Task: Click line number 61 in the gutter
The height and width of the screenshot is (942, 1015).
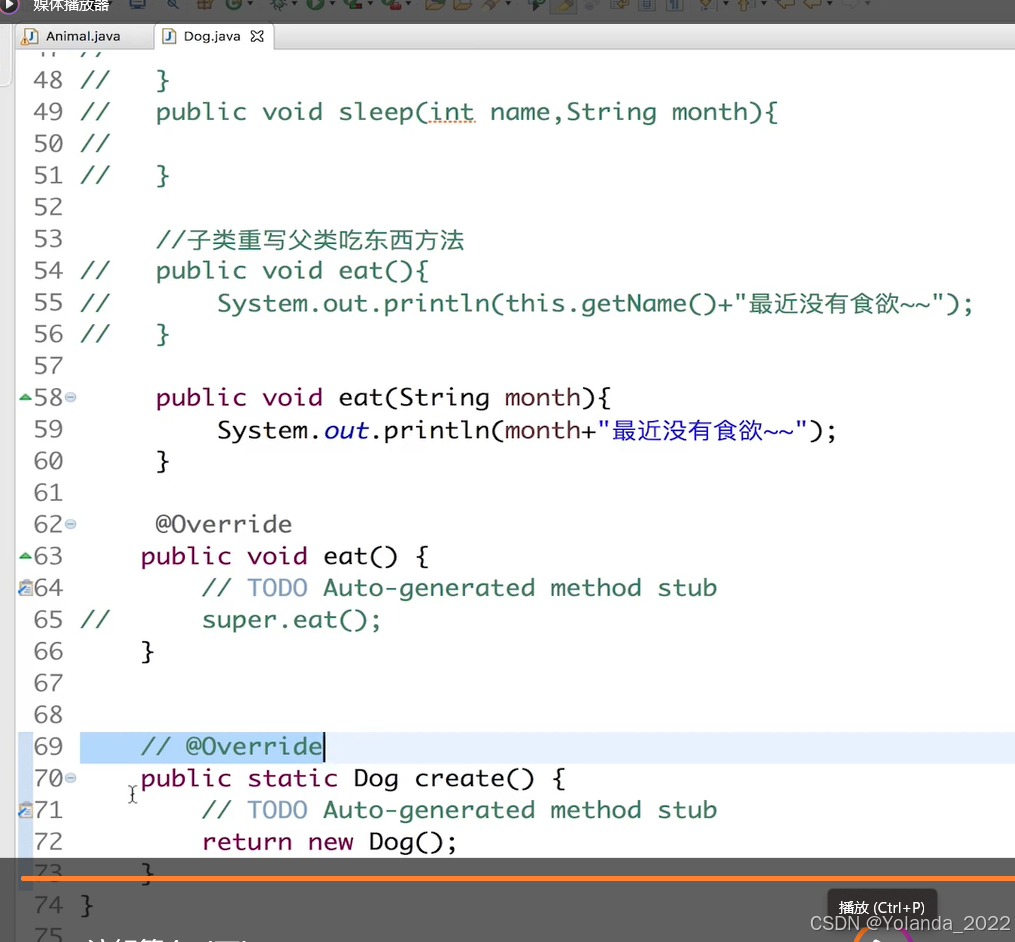Action: [x=49, y=493]
